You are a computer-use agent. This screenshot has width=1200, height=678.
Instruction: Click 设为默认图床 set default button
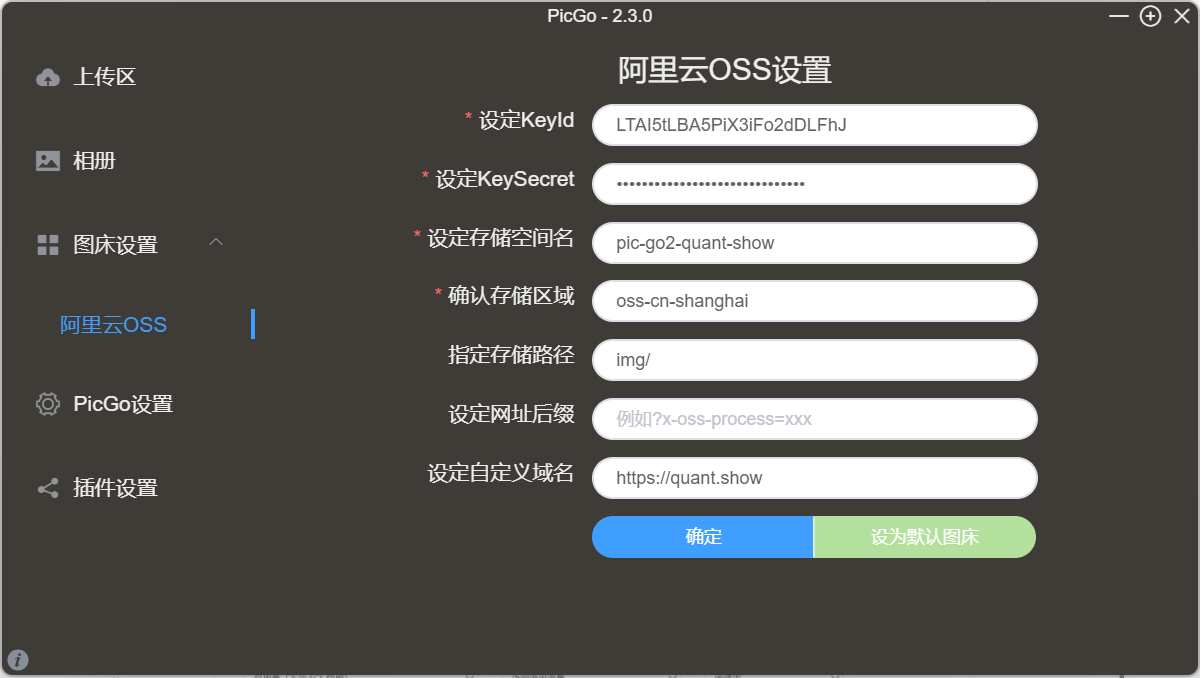click(924, 537)
